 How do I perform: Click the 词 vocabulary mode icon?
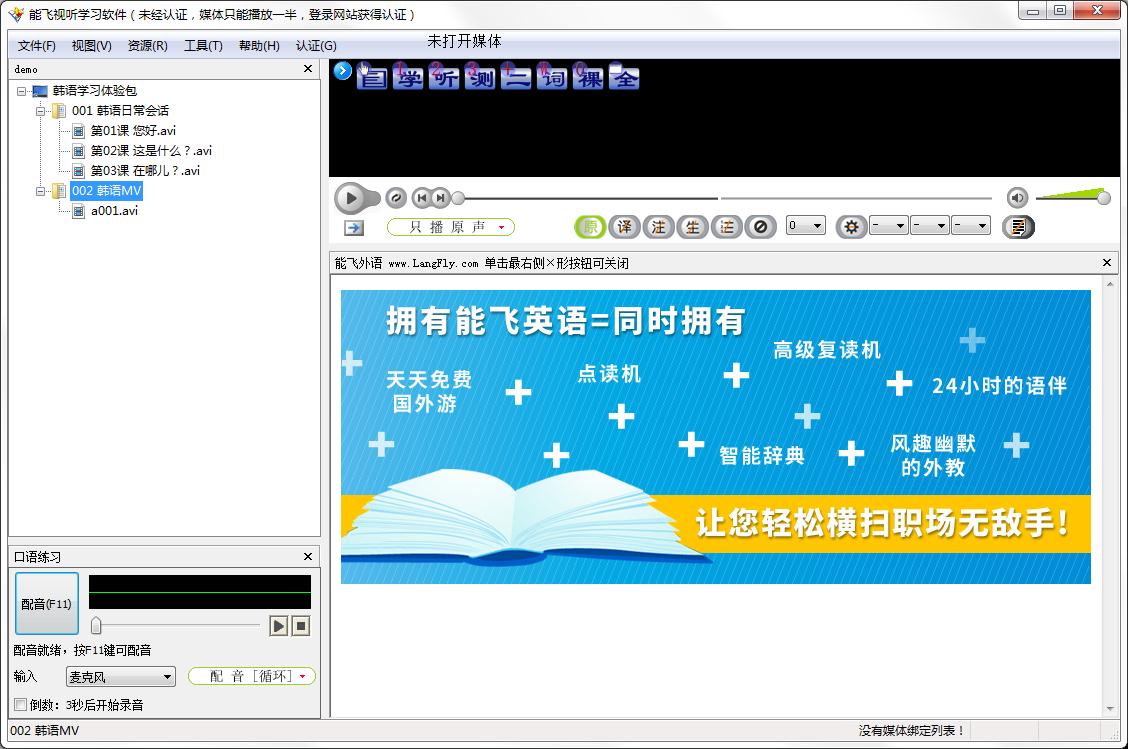click(x=553, y=77)
